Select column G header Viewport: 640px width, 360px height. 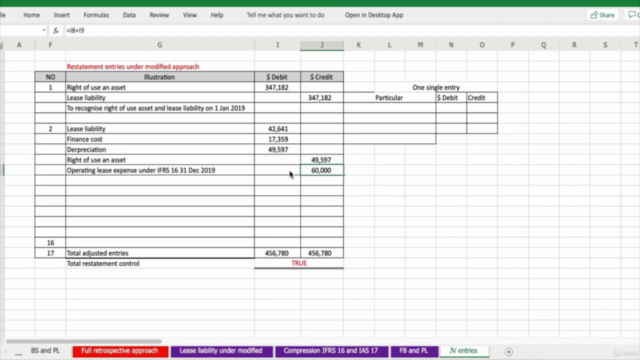[160, 45]
